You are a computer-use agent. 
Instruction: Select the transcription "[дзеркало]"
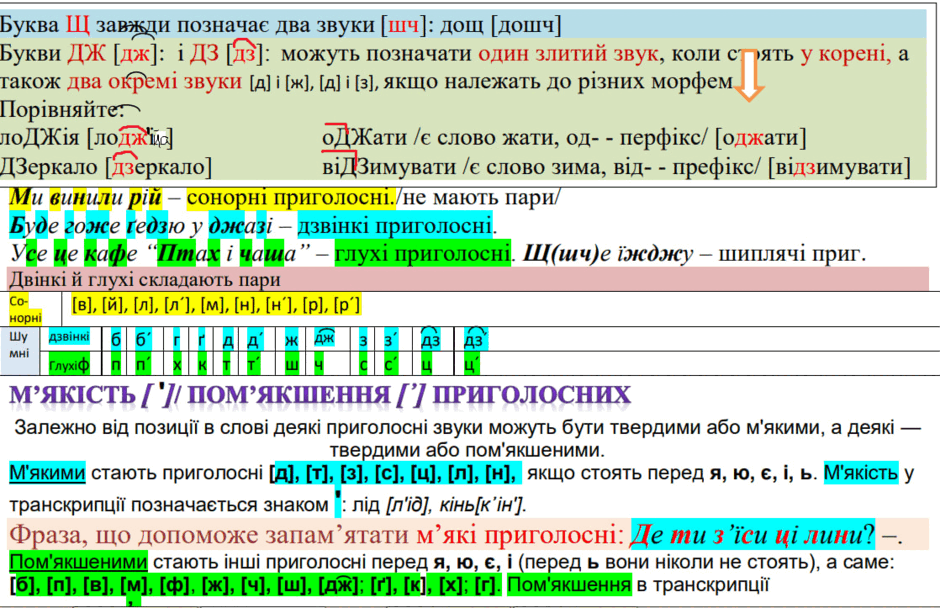pos(159,166)
